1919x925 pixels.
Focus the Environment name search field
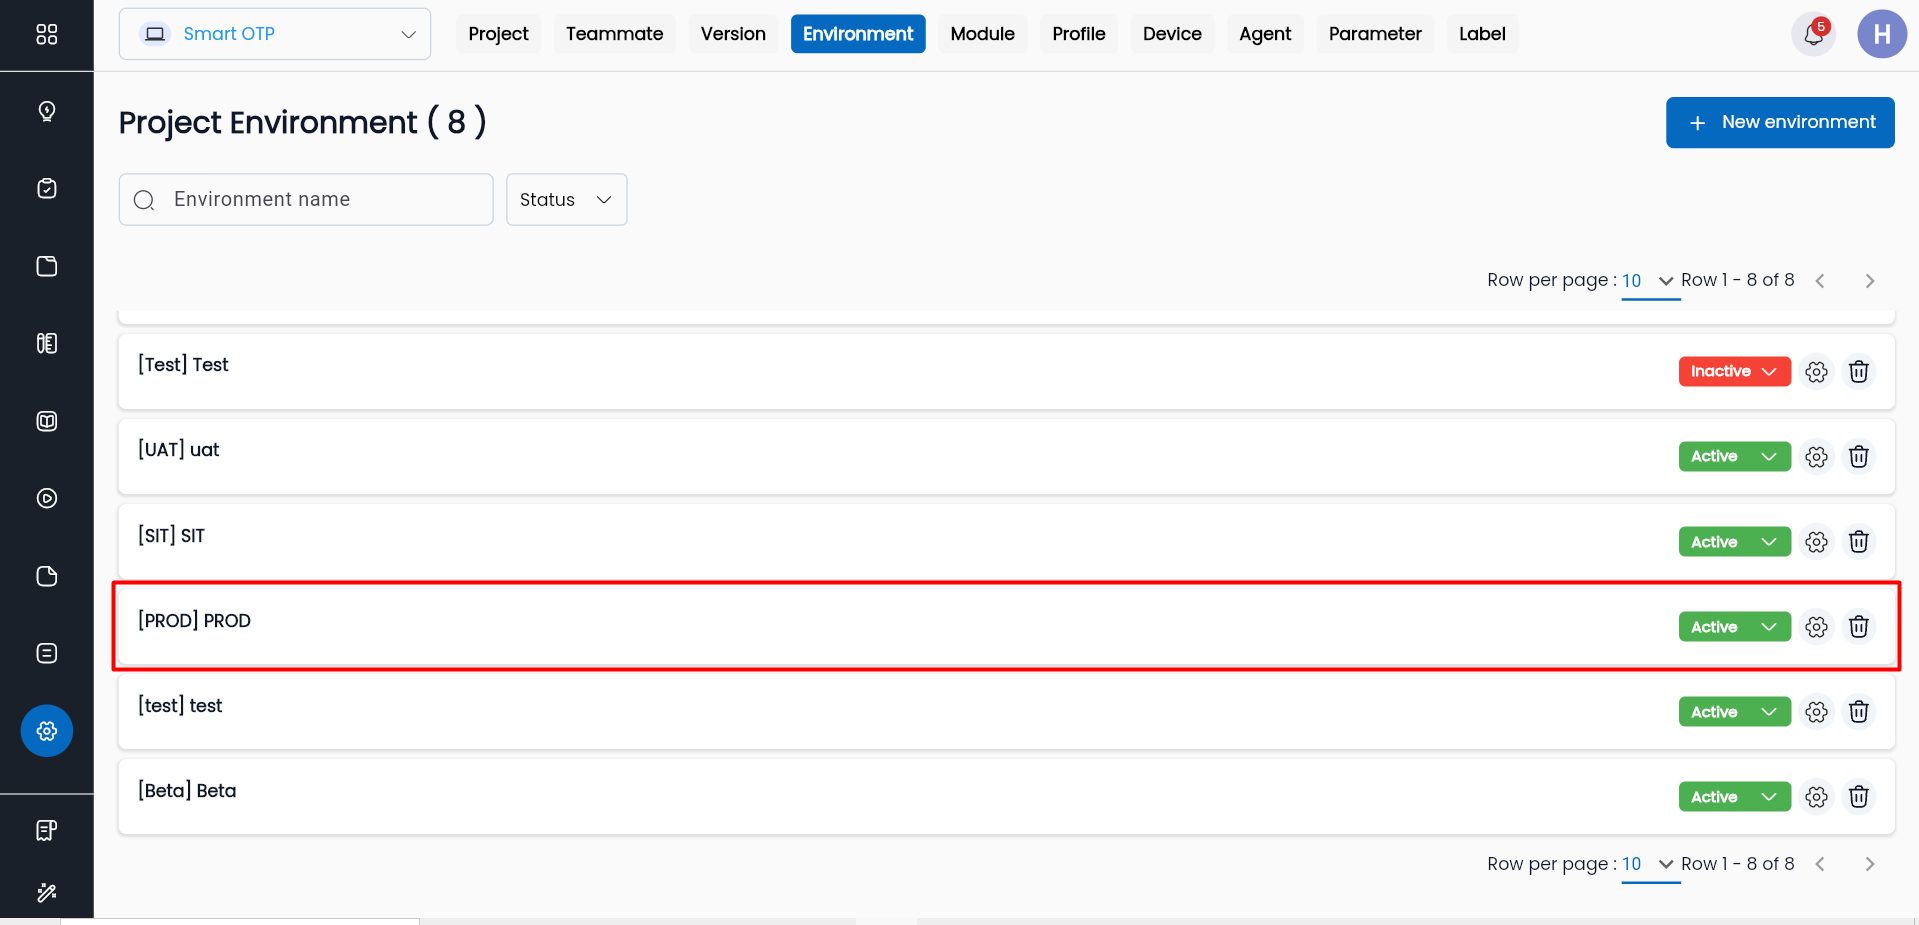[x=320, y=200]
